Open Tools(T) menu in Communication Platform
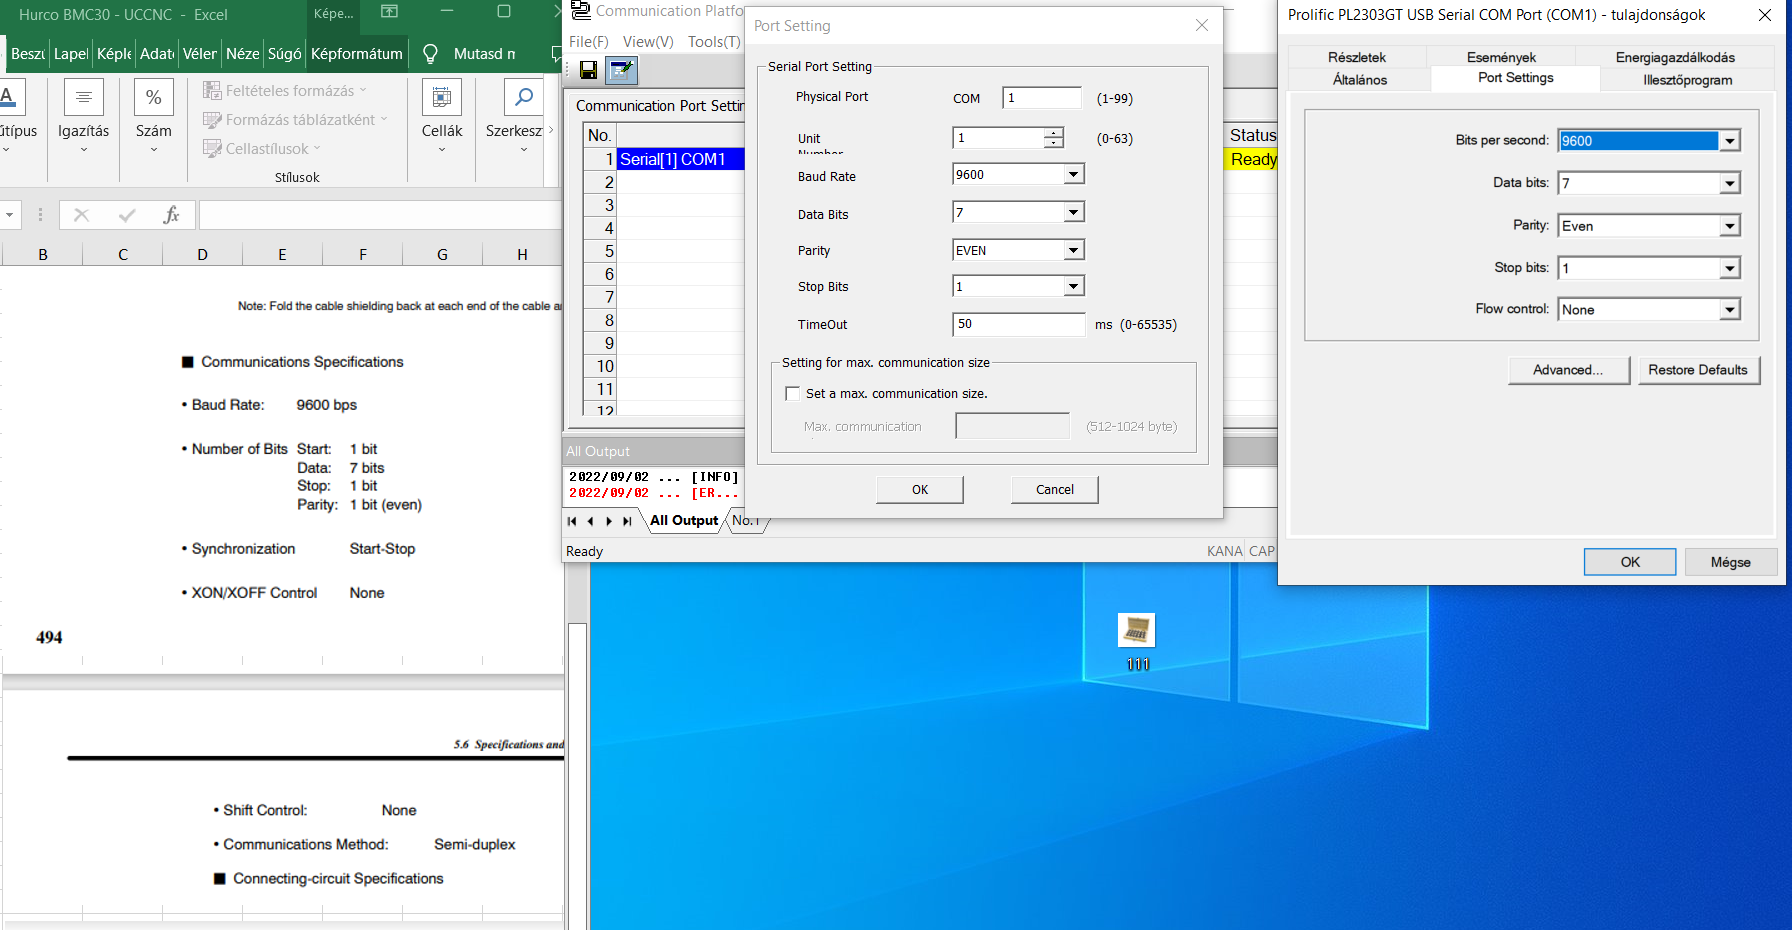This screenshot has width=1792, height=930. [x=714, y=41]
